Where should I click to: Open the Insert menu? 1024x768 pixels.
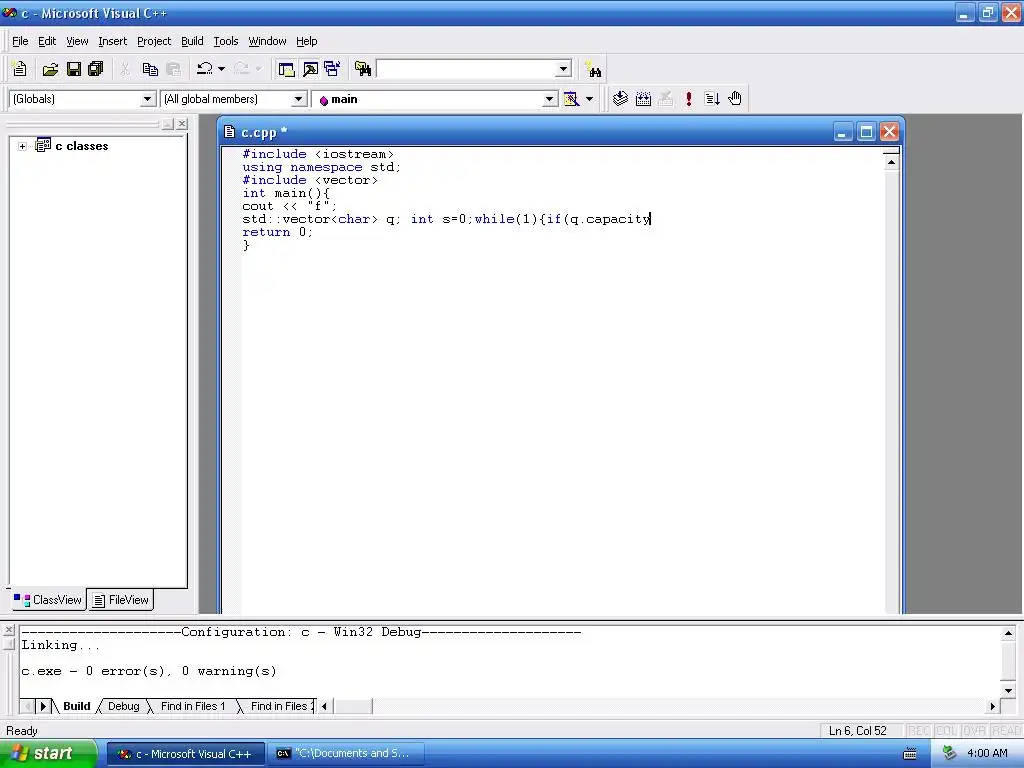point(112,41)
